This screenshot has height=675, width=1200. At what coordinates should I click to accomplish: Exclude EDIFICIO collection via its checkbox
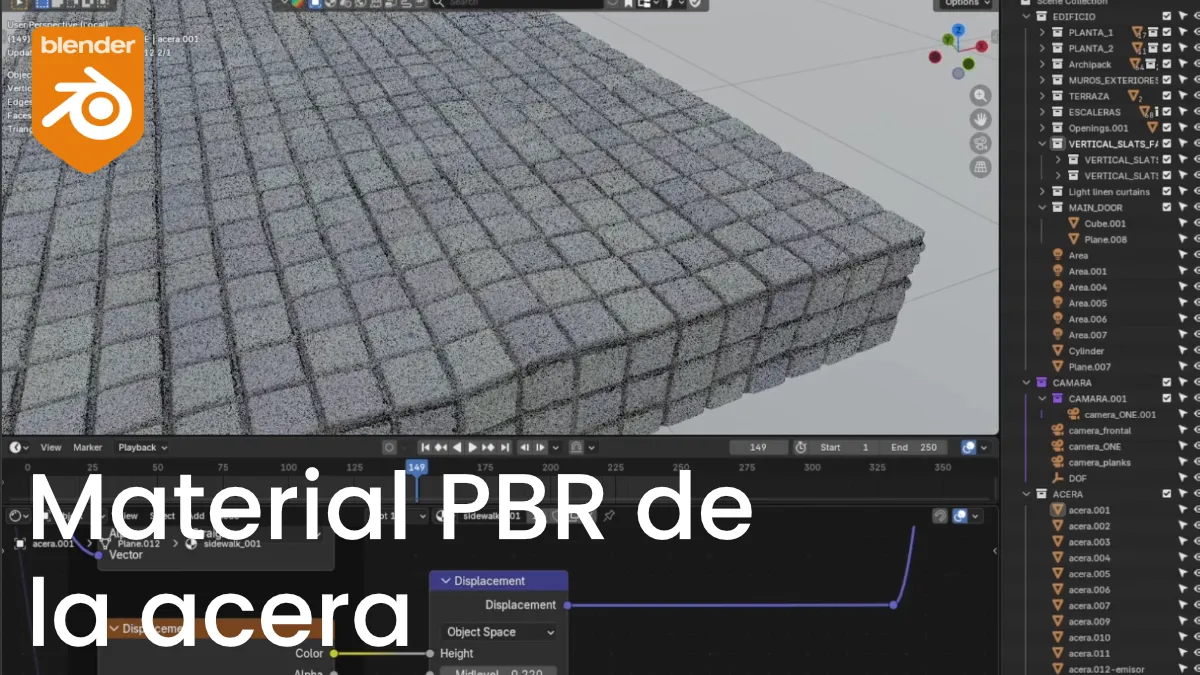tap(1167, 16)
